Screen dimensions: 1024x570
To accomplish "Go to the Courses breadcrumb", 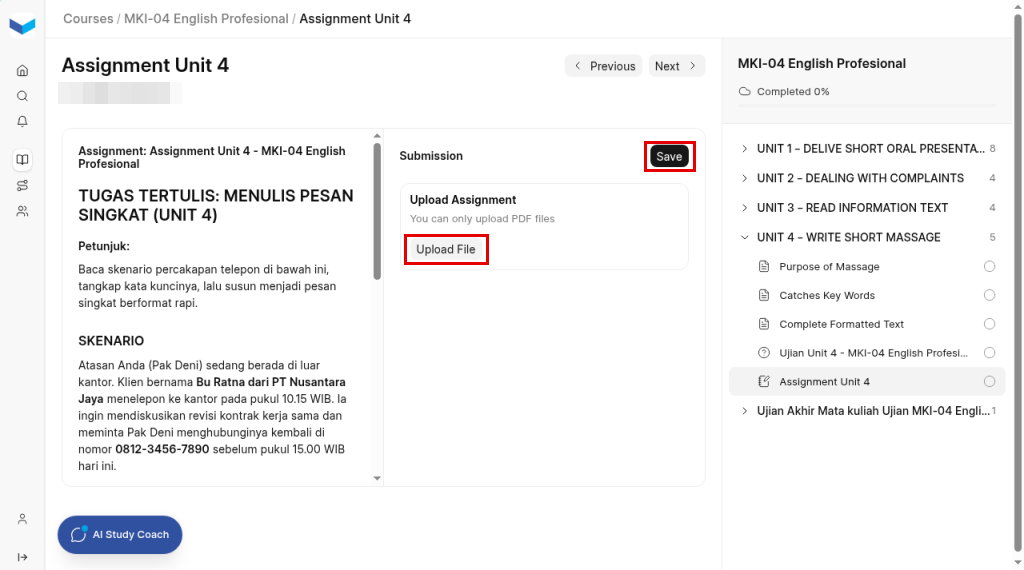I will 88,19.
